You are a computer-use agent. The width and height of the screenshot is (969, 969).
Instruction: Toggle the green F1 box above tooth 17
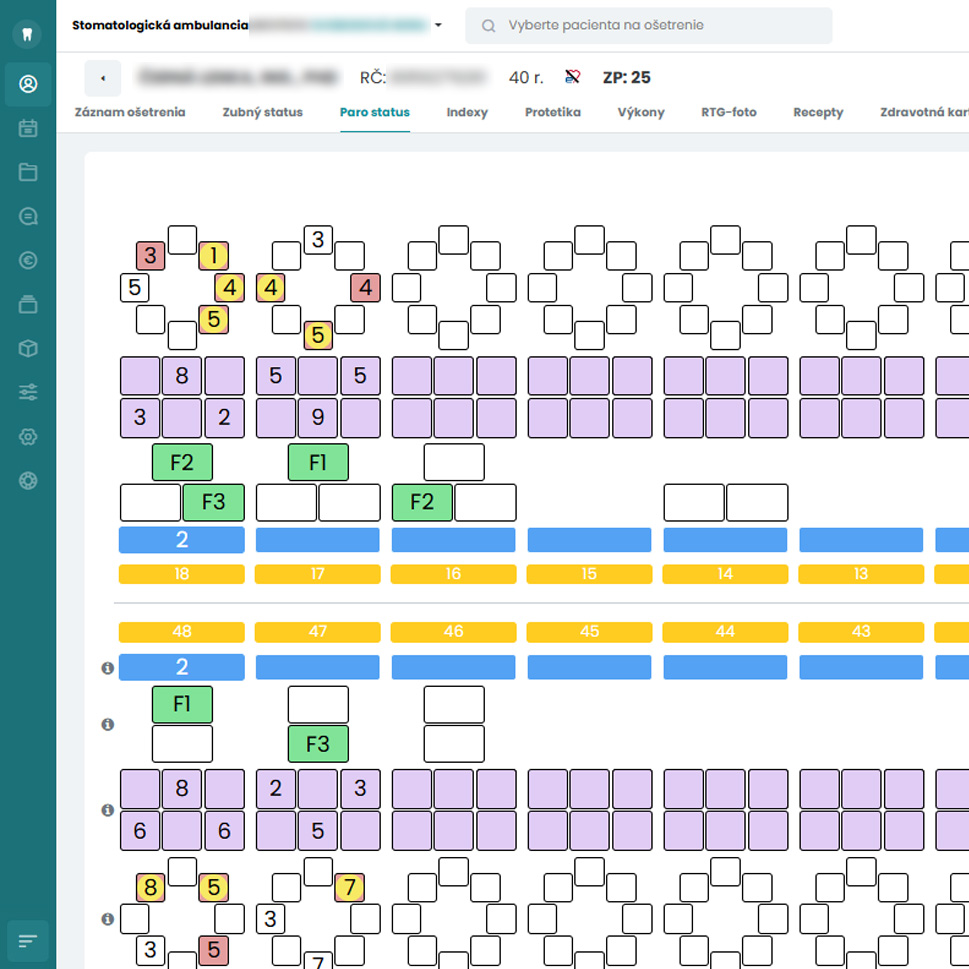(318, 463)
